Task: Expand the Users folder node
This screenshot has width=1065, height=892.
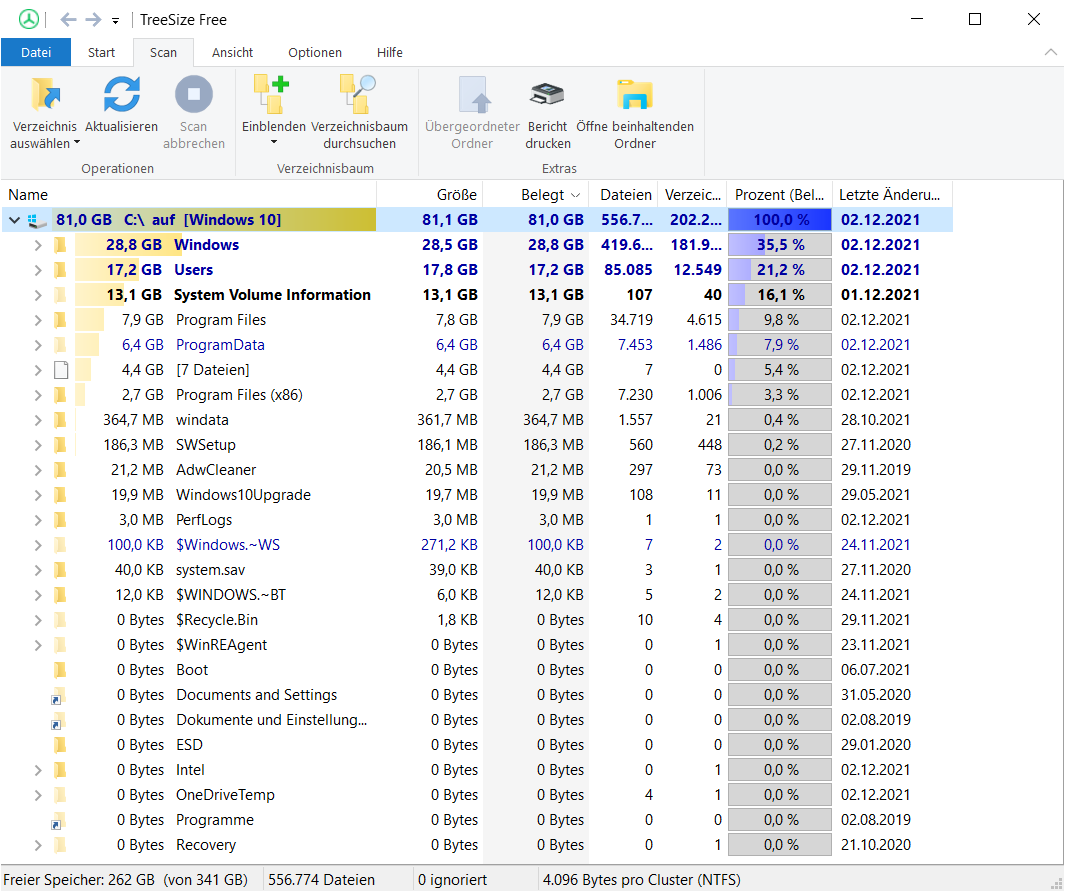Action: tap(38, 270)
